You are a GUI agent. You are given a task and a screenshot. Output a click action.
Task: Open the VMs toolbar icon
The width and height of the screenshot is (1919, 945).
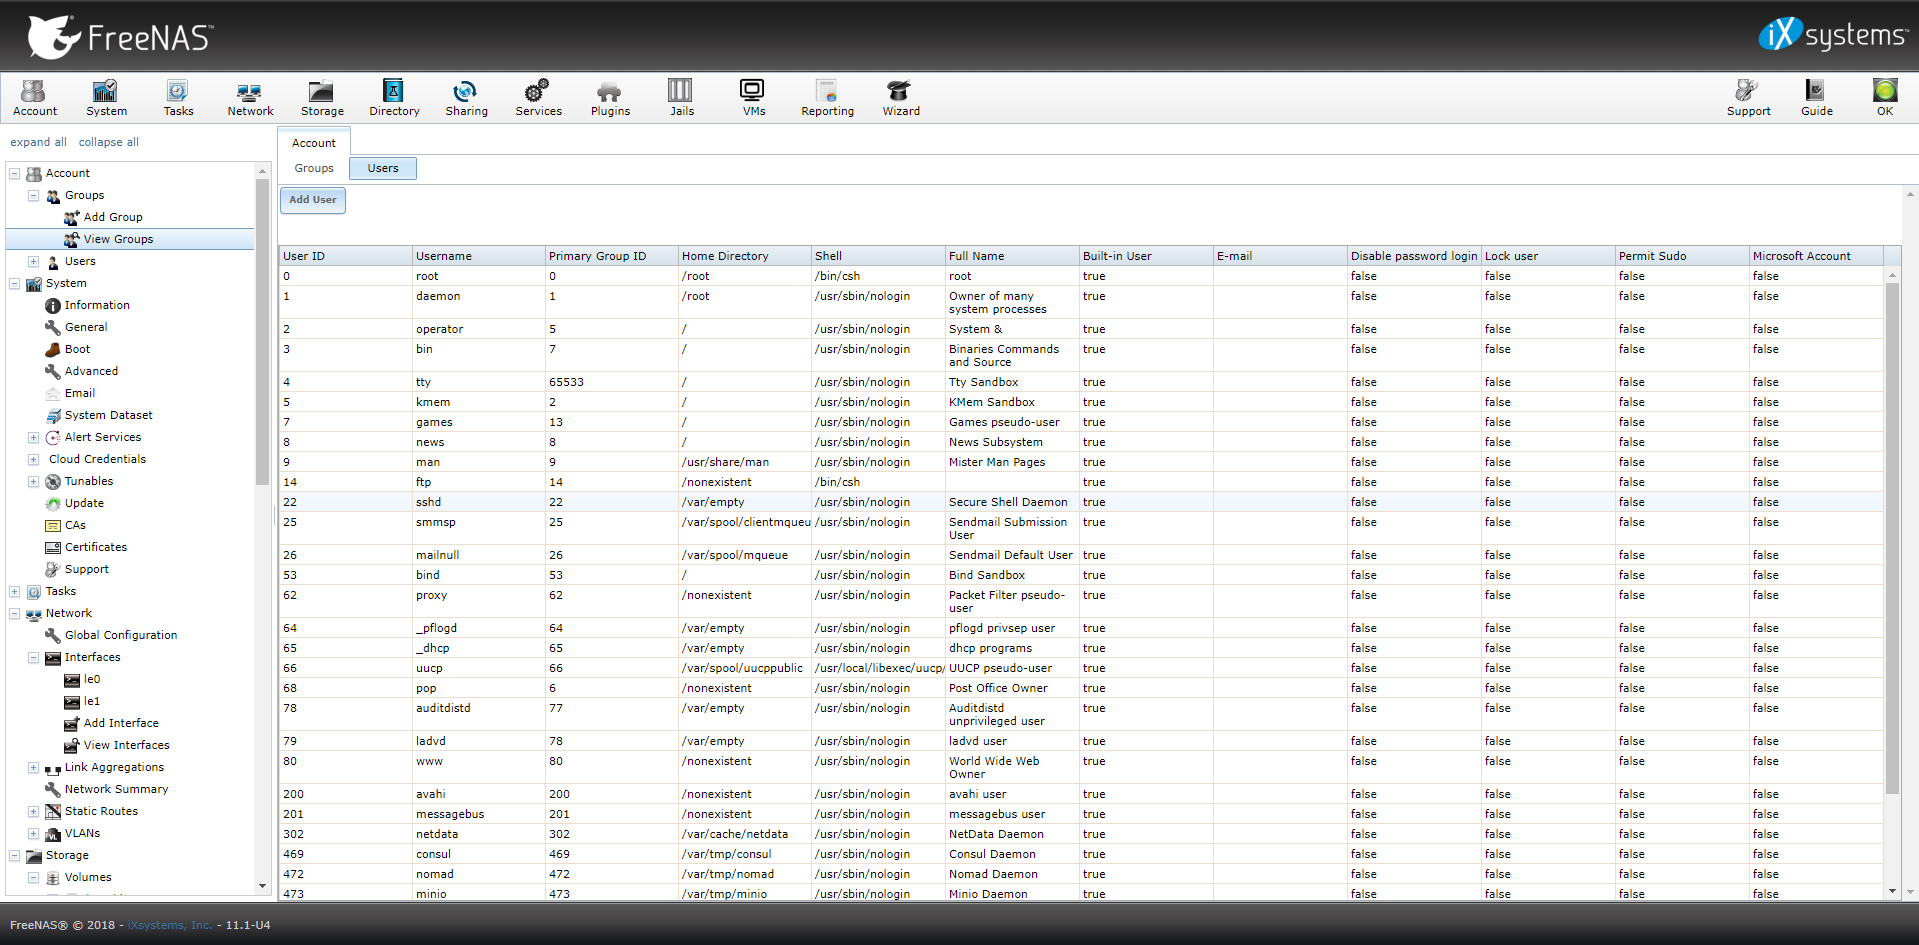[753, 98]
